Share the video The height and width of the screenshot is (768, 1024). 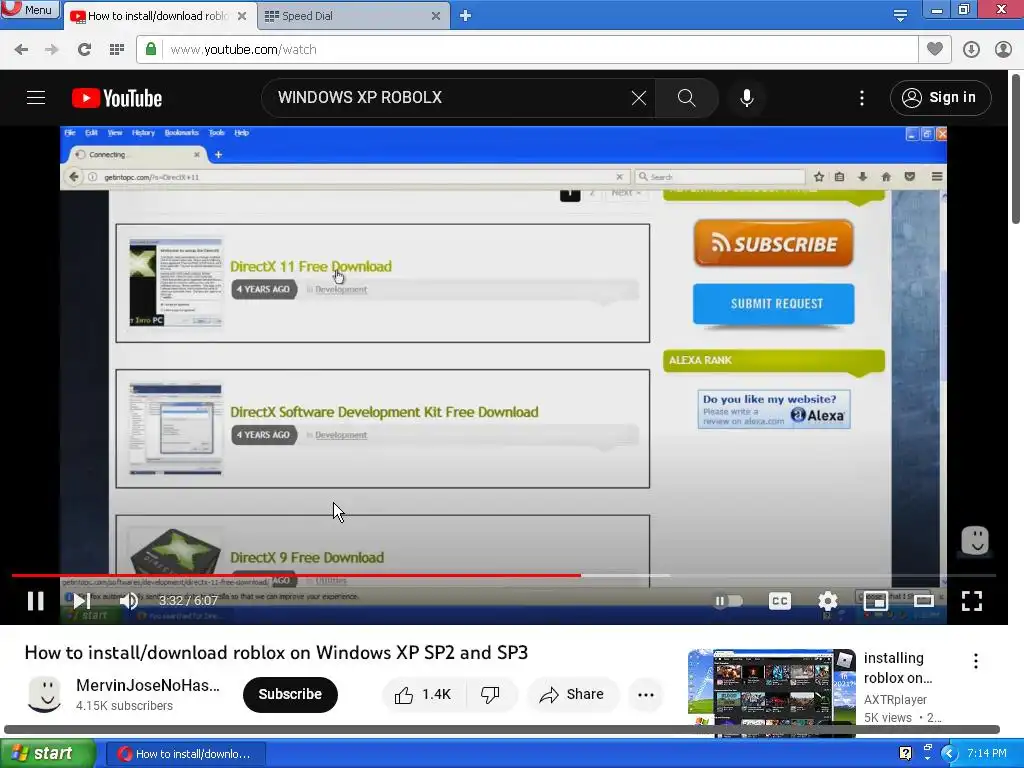point(571,694)
